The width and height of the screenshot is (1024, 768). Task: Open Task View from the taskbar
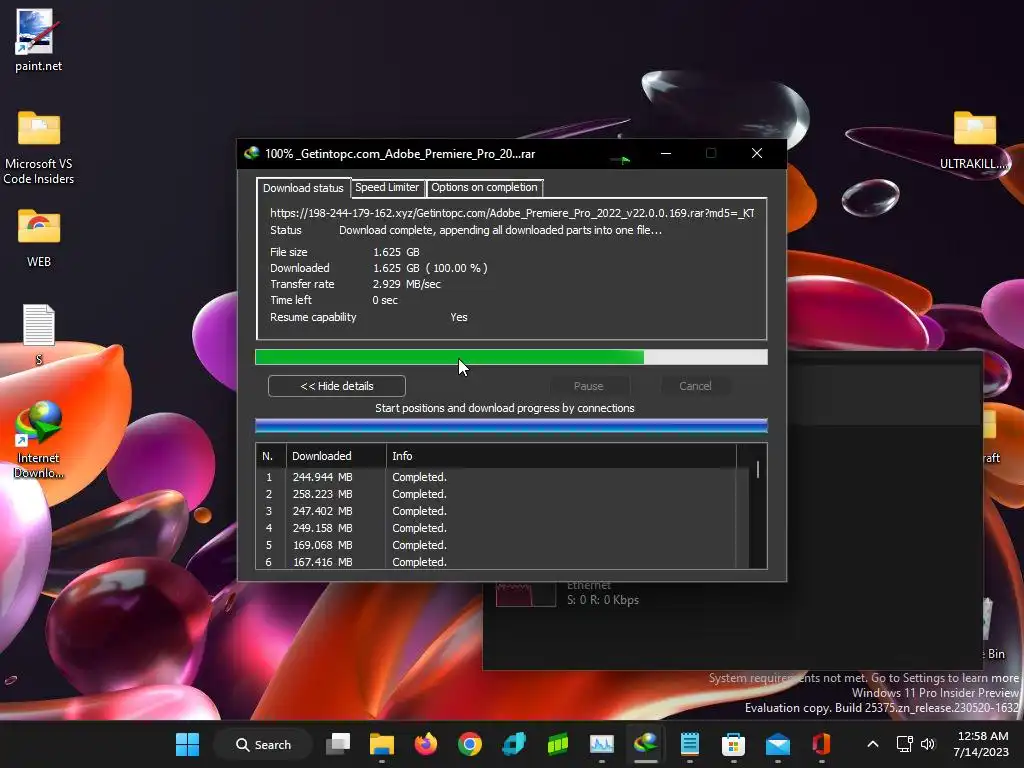tap(338, 744)
